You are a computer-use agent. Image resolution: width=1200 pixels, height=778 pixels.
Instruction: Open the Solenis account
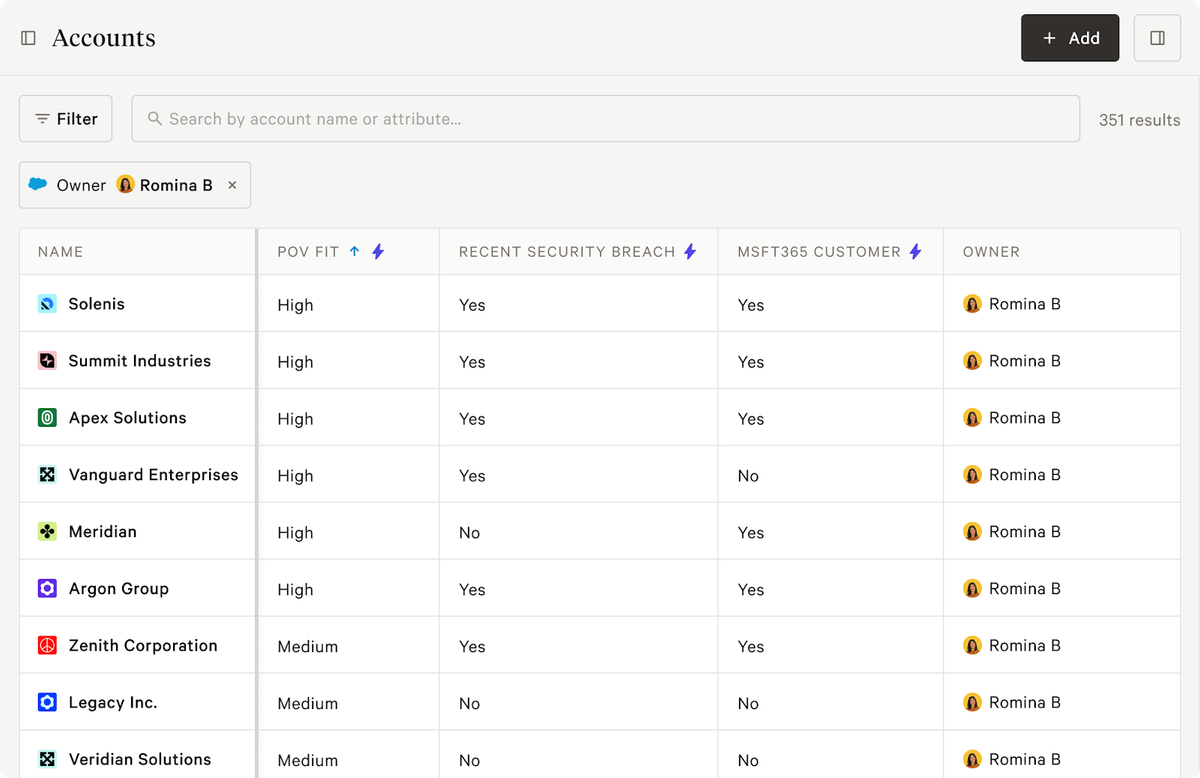[x=96, y=304]
